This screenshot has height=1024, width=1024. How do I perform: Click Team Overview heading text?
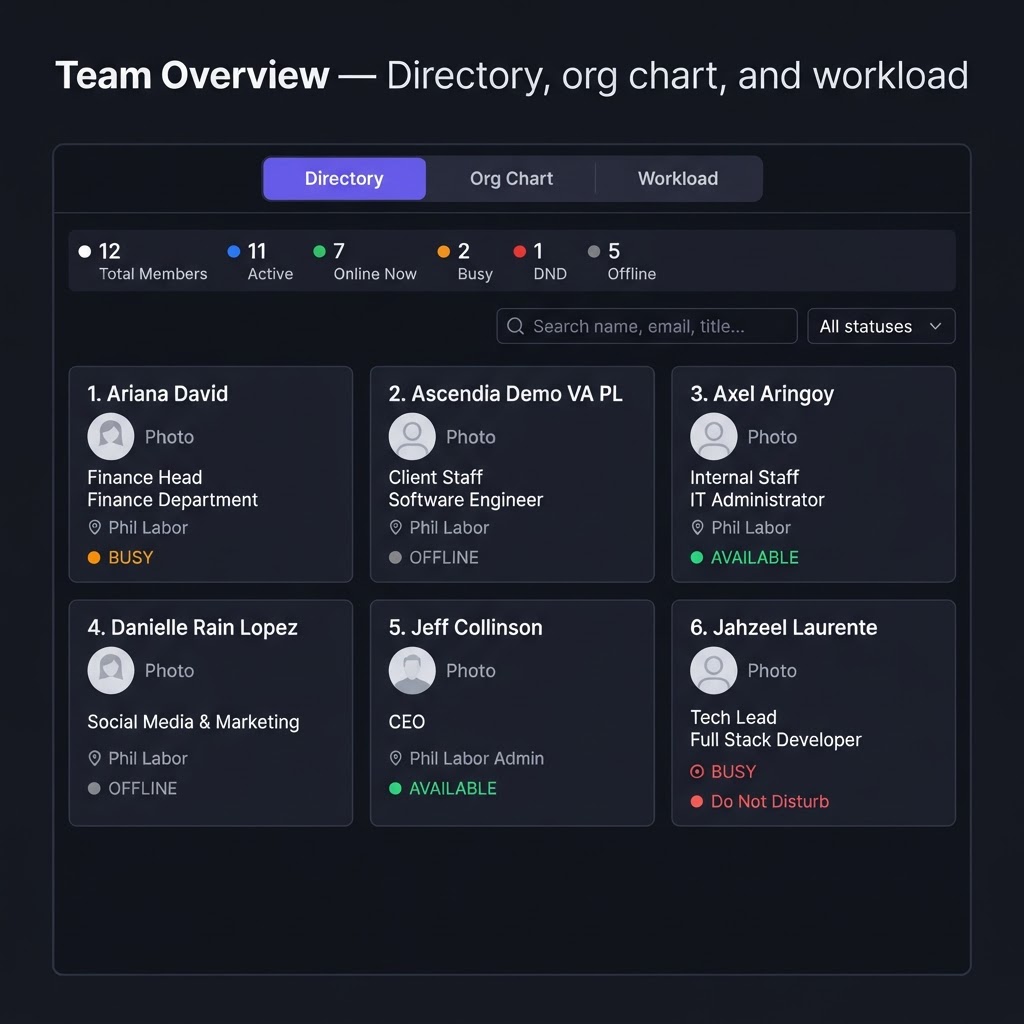[193, 75]
